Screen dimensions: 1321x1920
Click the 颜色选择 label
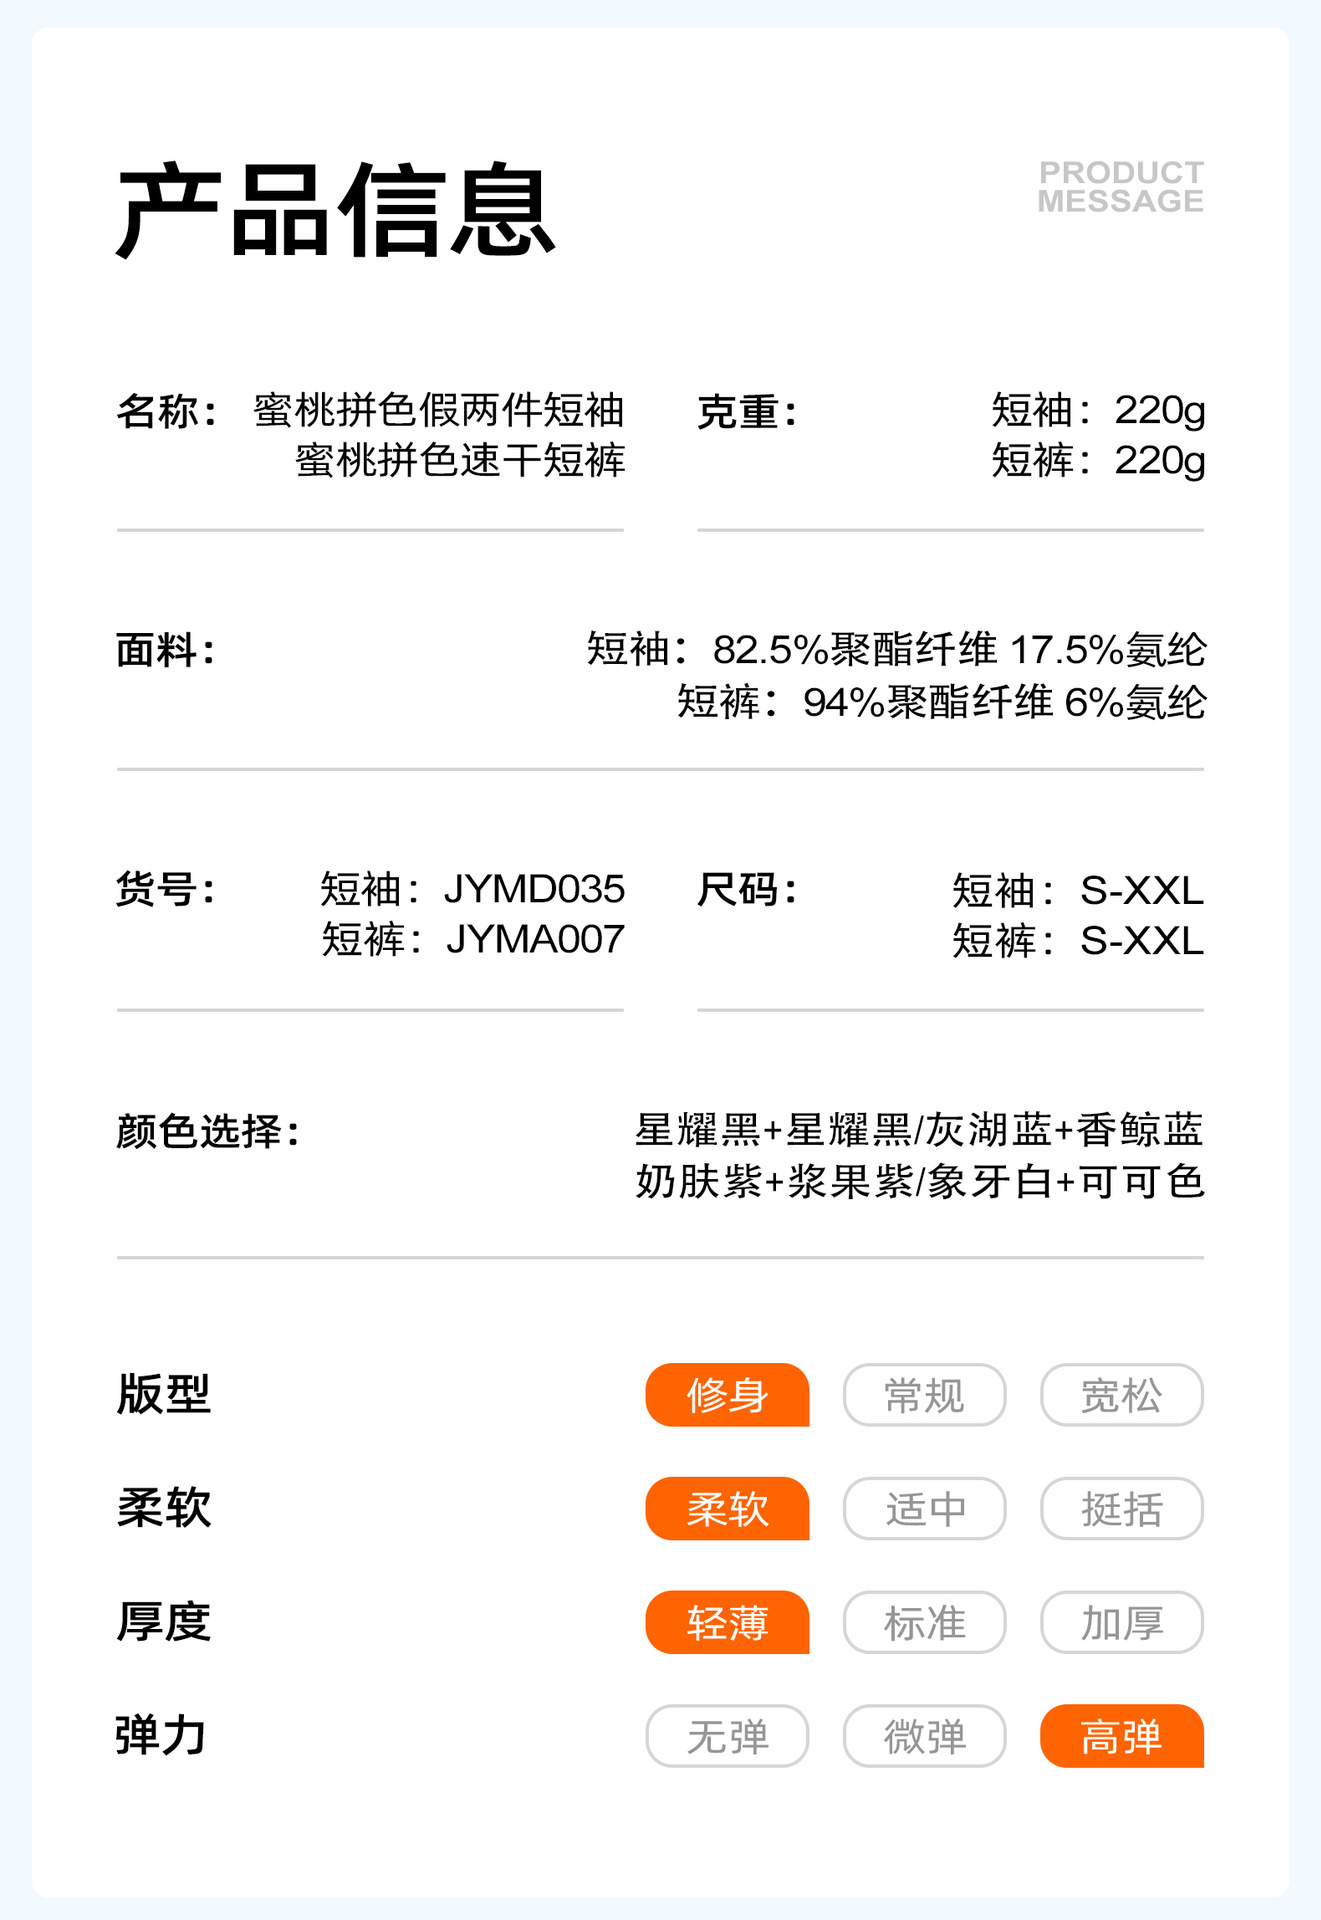point(207,1132)
